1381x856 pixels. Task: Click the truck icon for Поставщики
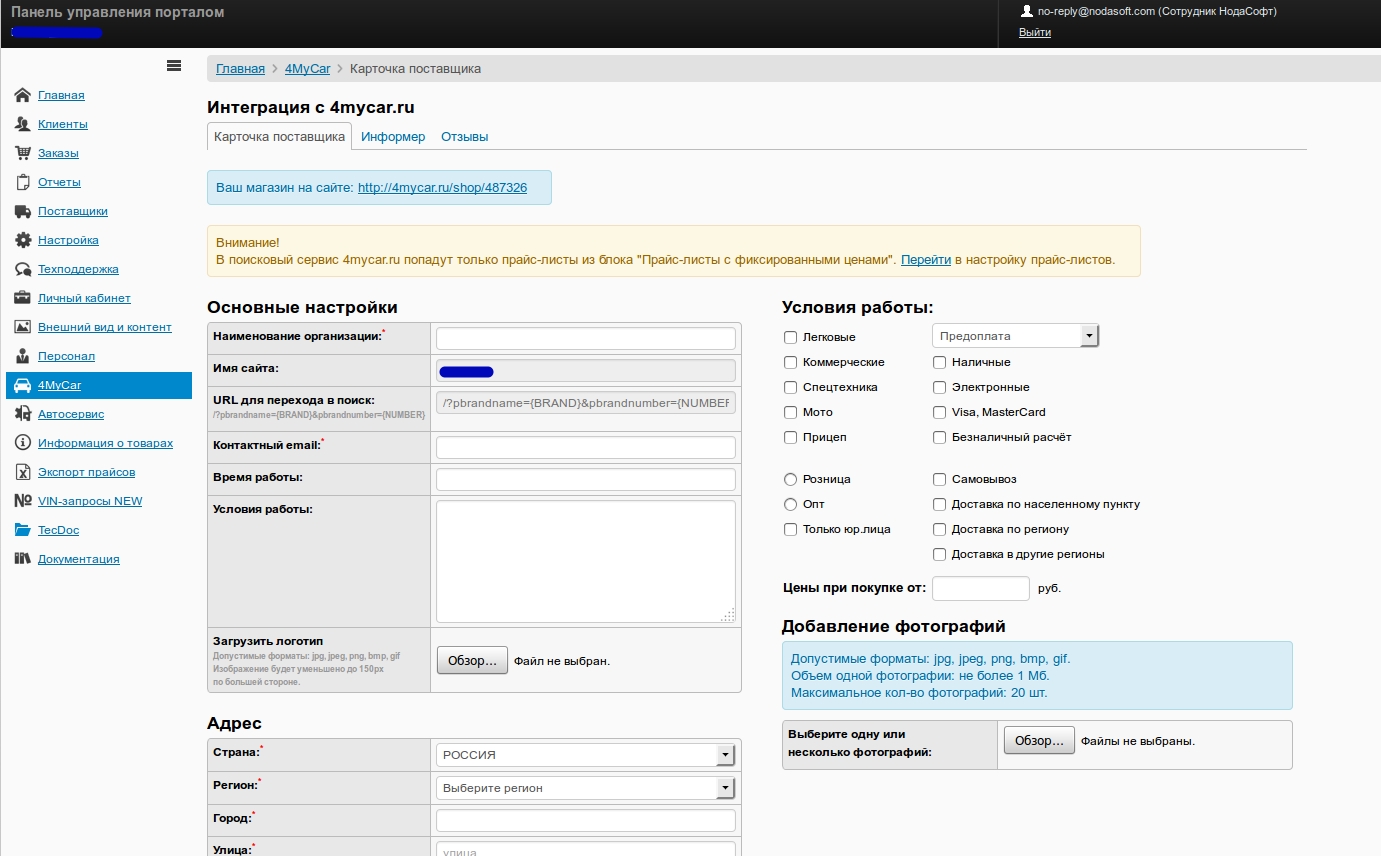[22, 211]
